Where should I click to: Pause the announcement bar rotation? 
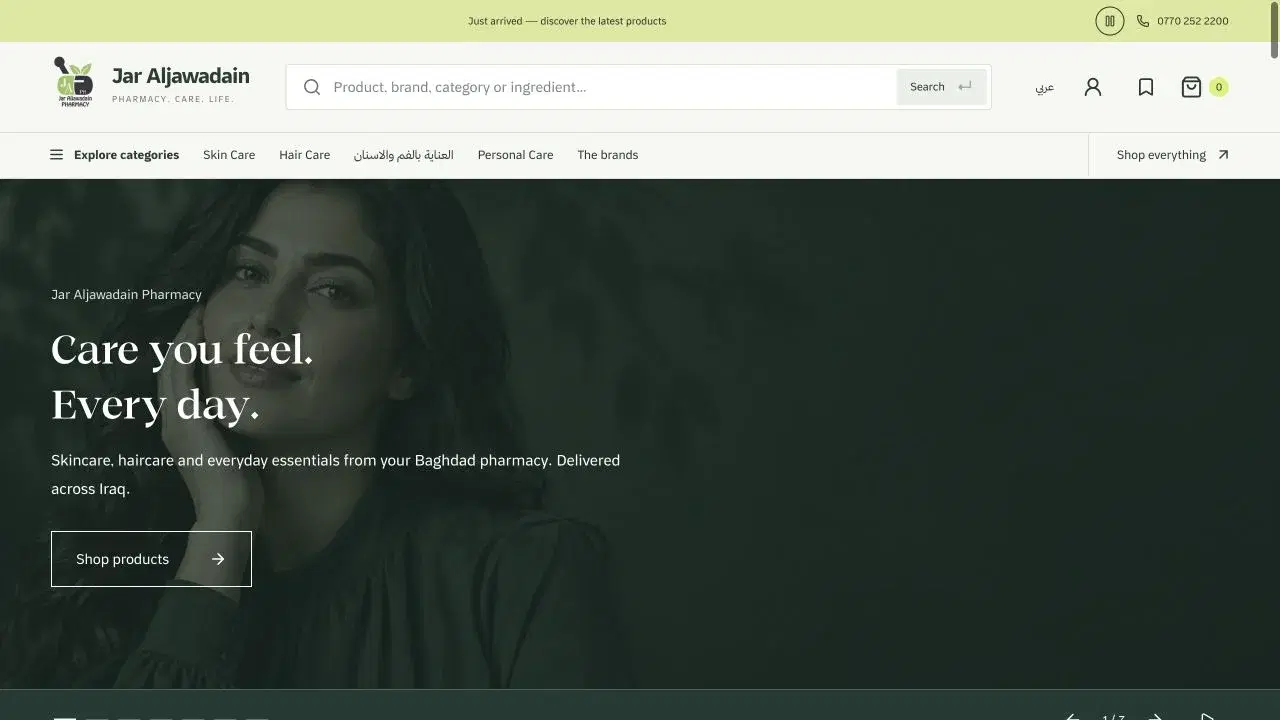pyautogui.click(x=1110, y=21)
